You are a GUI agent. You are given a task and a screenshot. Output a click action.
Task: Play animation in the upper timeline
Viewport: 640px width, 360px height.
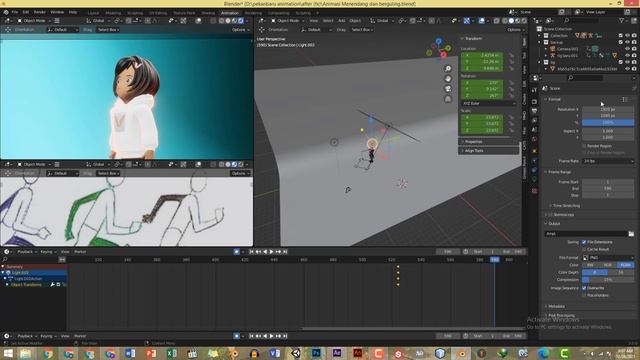click(271, 252)
